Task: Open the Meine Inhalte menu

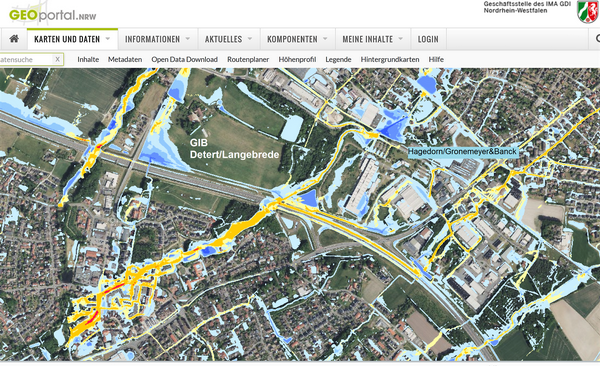Action: click(x=373, y=39)
